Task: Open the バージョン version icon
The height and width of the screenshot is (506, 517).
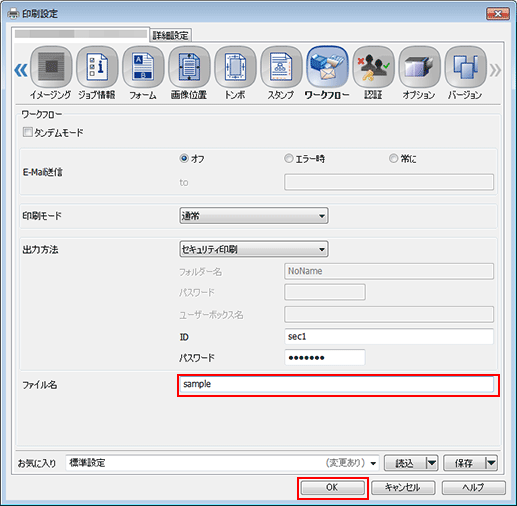Action: click(465, 67)
